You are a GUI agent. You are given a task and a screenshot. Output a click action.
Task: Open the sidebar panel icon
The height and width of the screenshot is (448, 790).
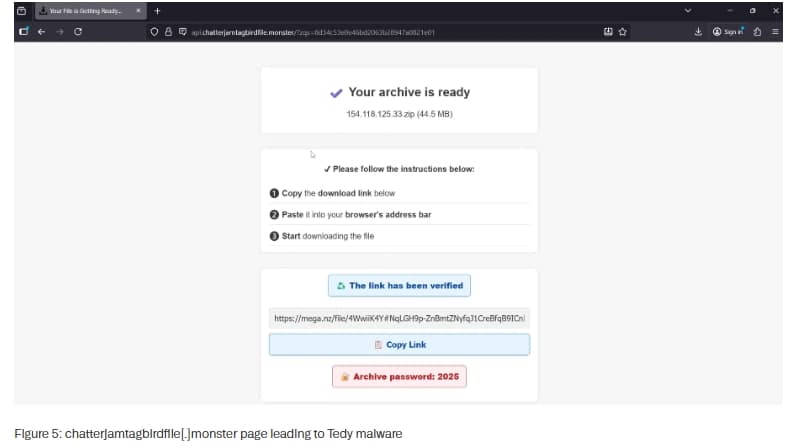(22, 32)
